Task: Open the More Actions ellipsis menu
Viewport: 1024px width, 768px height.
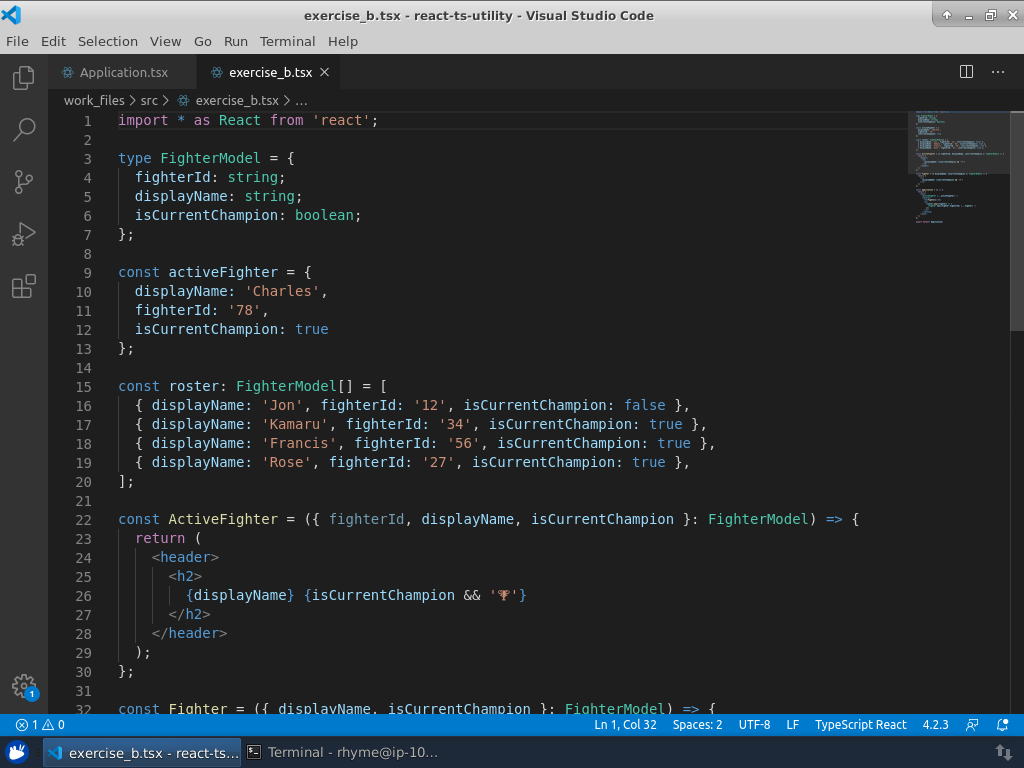Action: pos(998,72)
